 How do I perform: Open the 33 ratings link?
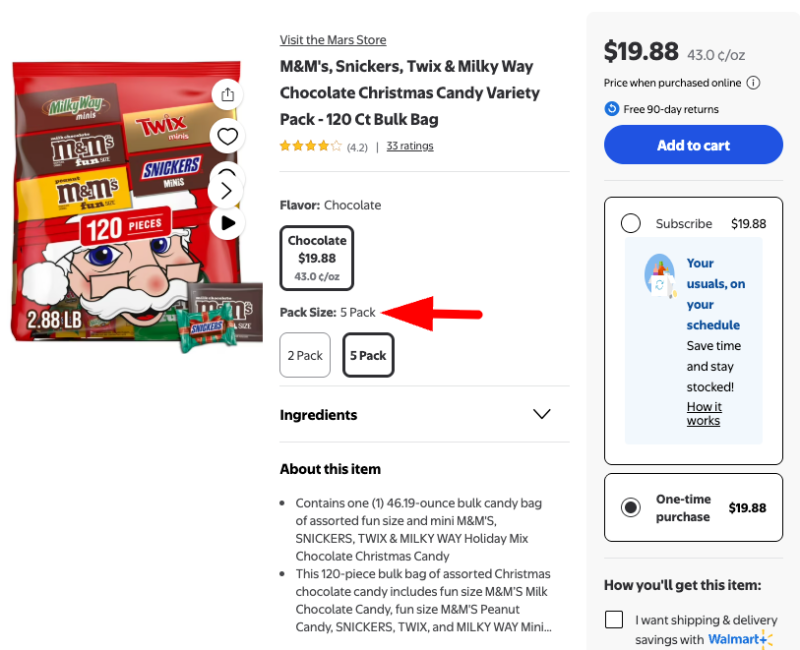[410, 146]
